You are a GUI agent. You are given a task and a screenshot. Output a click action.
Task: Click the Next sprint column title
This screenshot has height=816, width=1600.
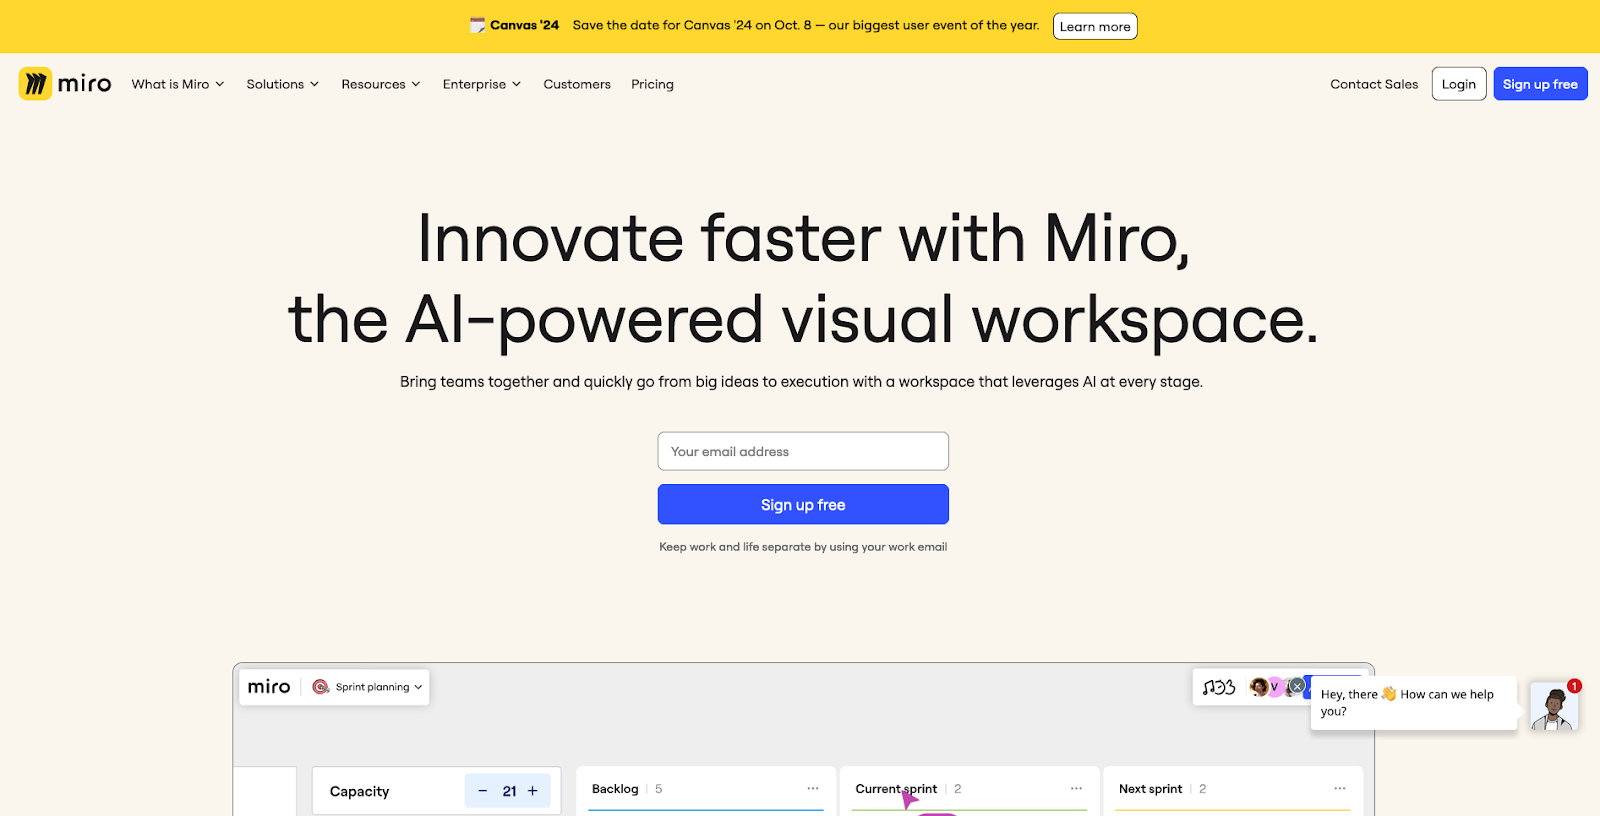point(1150,789)
